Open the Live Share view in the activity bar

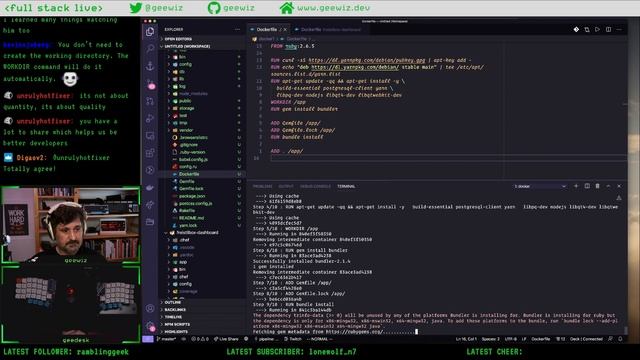(x=150, y=205)
